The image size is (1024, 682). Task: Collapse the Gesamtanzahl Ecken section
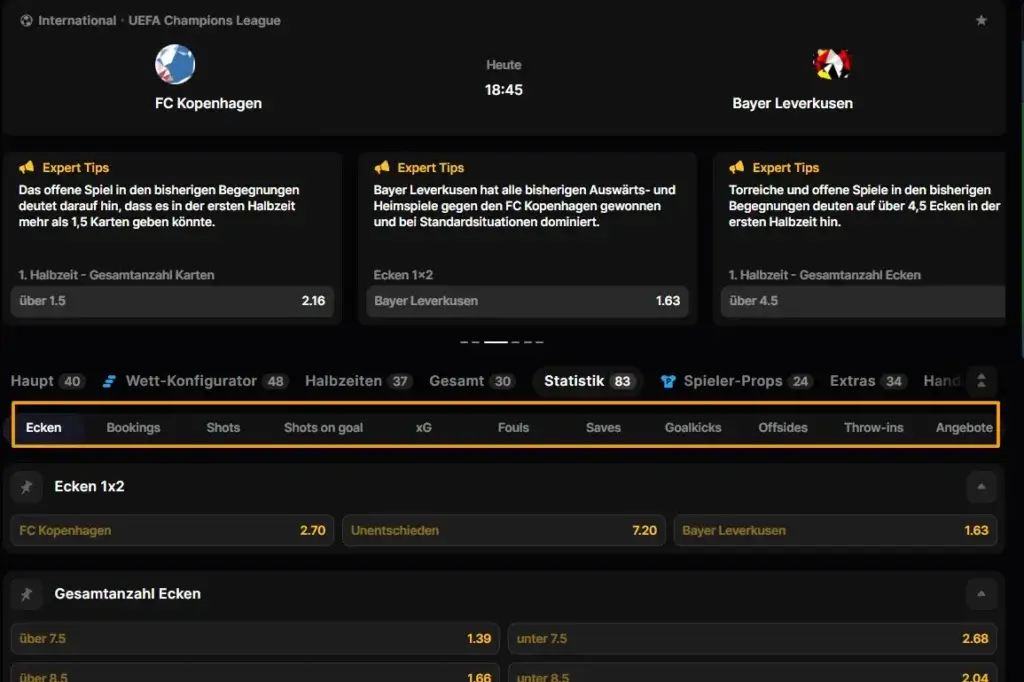coord(981,594)
